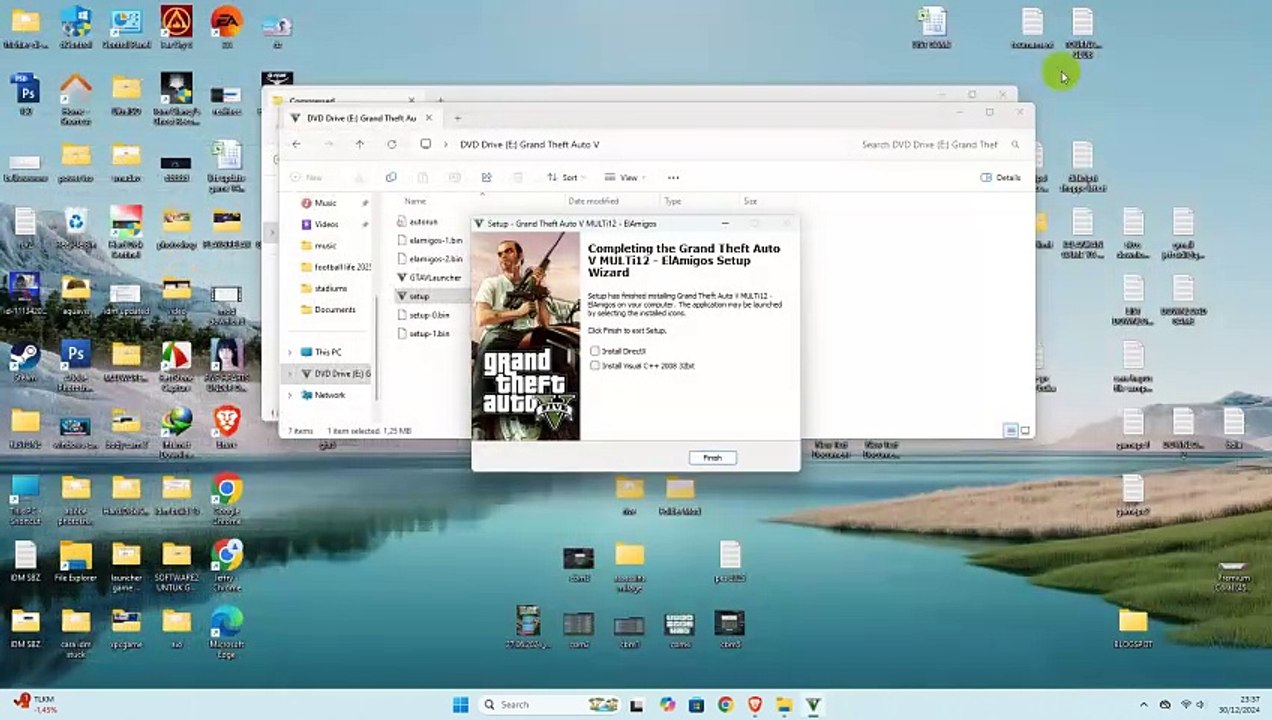Open the lowercase music folder in navigation pane

click(325, 245)
